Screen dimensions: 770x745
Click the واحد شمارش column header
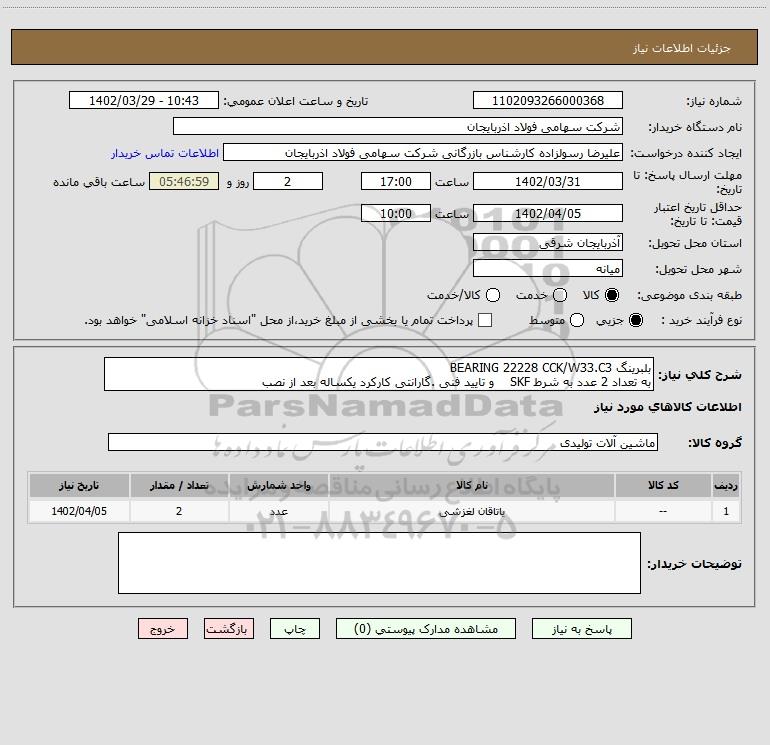(x=278, y=485)
